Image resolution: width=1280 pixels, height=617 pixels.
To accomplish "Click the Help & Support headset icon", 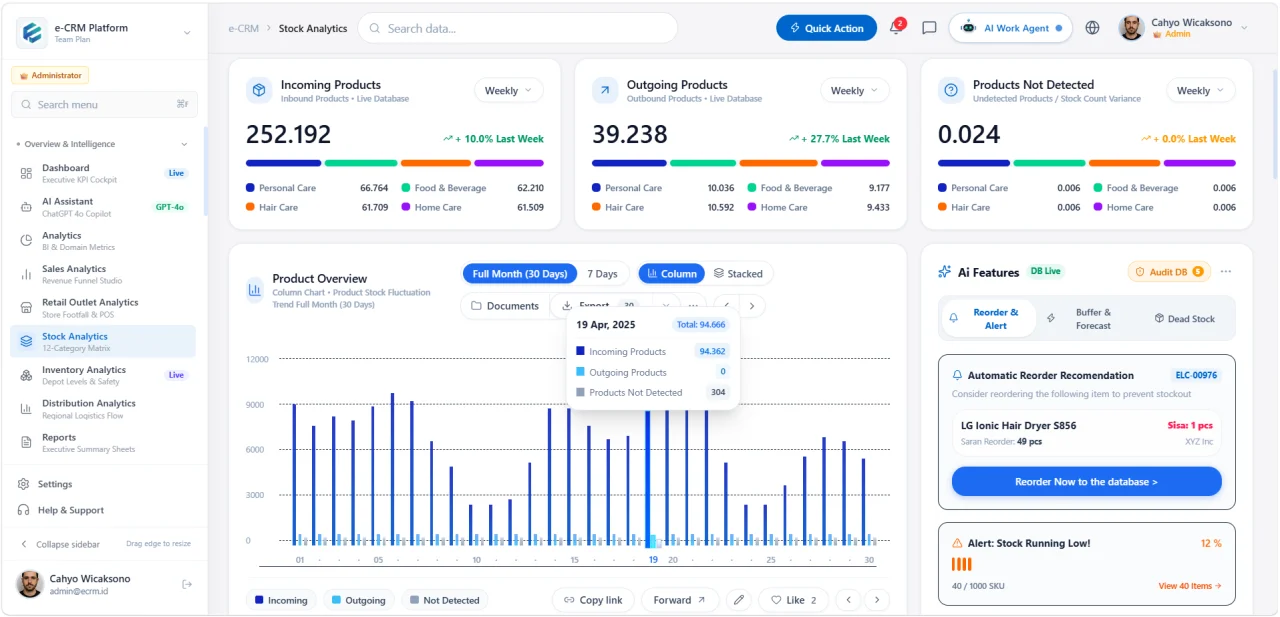I will 25,510.
